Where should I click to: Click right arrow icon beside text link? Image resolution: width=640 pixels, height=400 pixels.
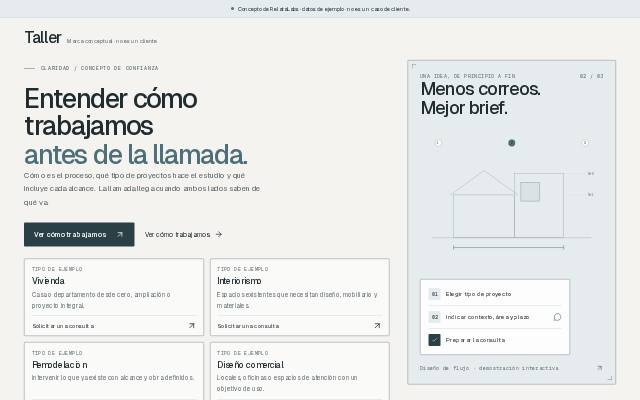[x=219, y=234]
